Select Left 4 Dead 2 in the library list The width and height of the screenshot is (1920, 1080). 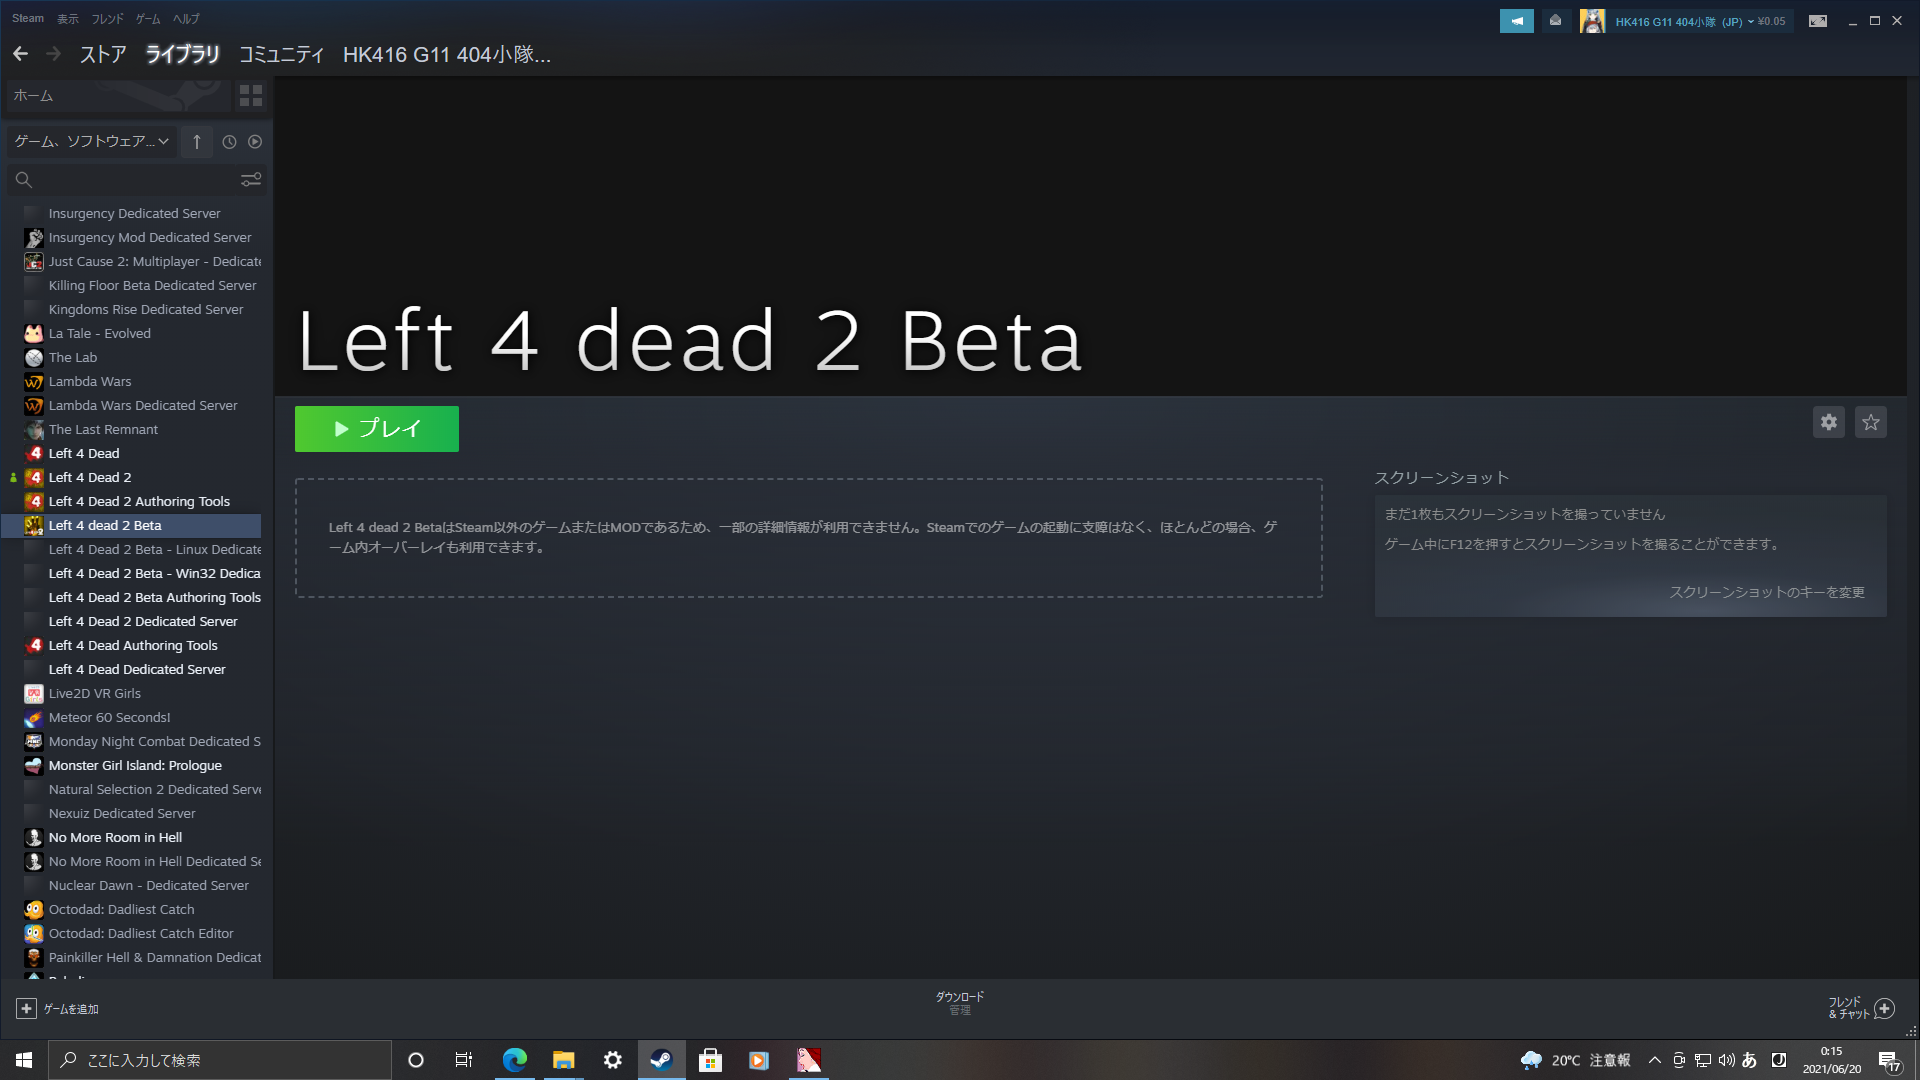[90, 477]
